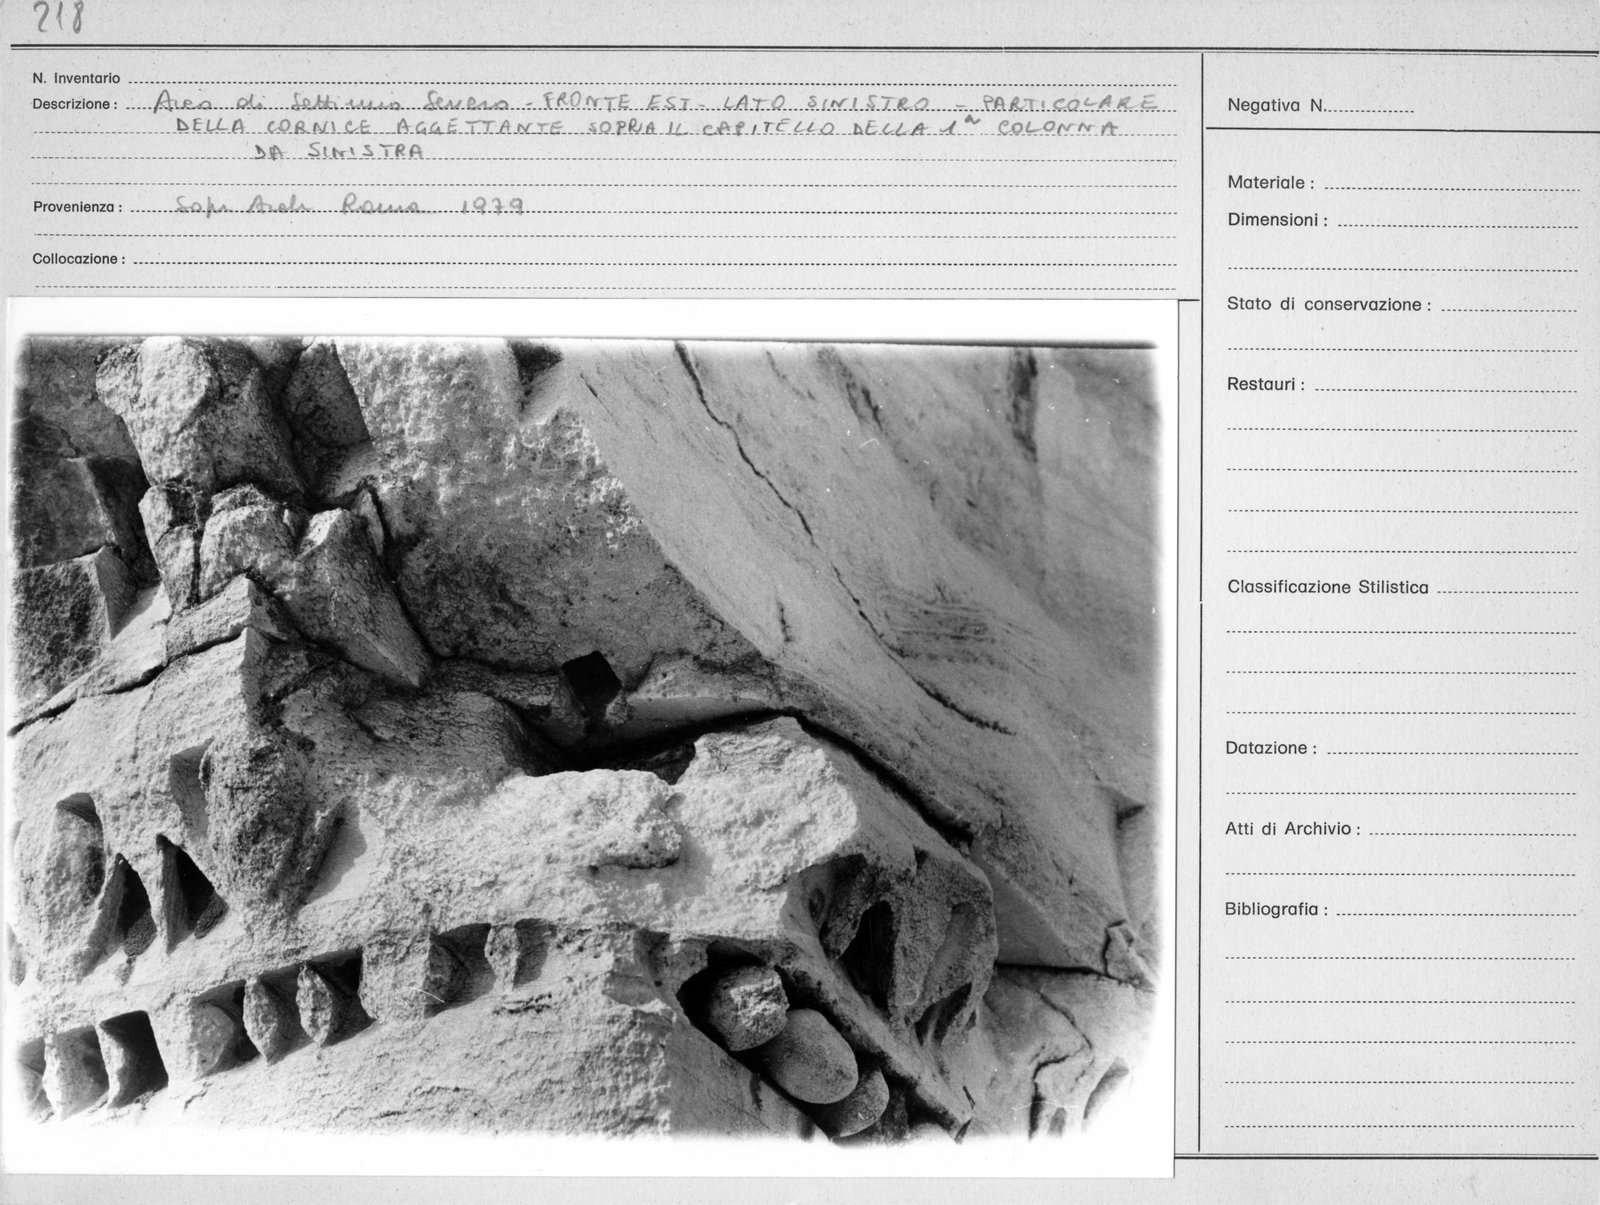
Task: Click the 'Classificazione Stilistica' label
Action: click(x=1328, y=587)
